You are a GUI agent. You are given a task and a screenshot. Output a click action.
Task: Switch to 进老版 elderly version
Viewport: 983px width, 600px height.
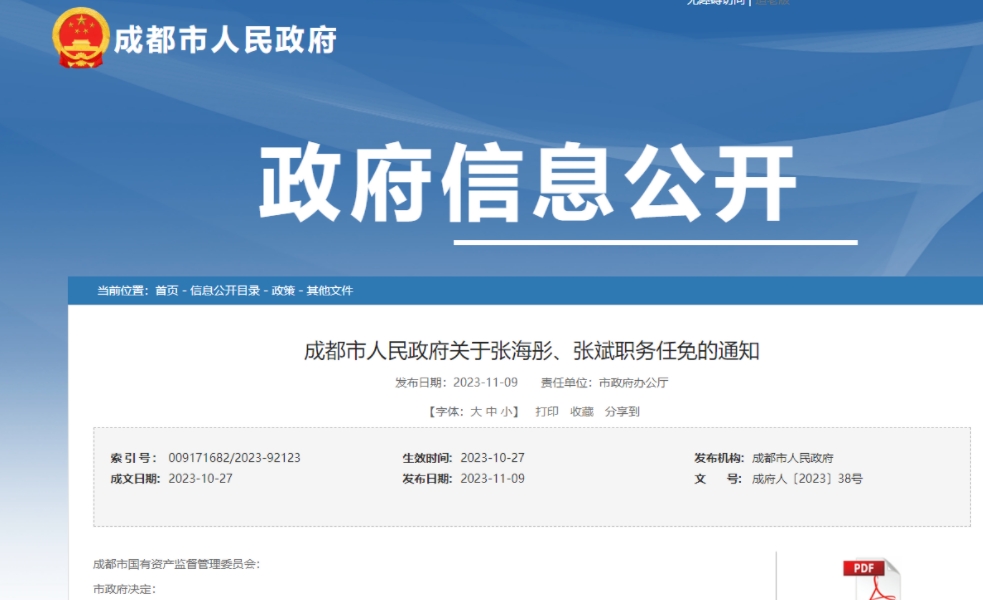coord(773,3)
